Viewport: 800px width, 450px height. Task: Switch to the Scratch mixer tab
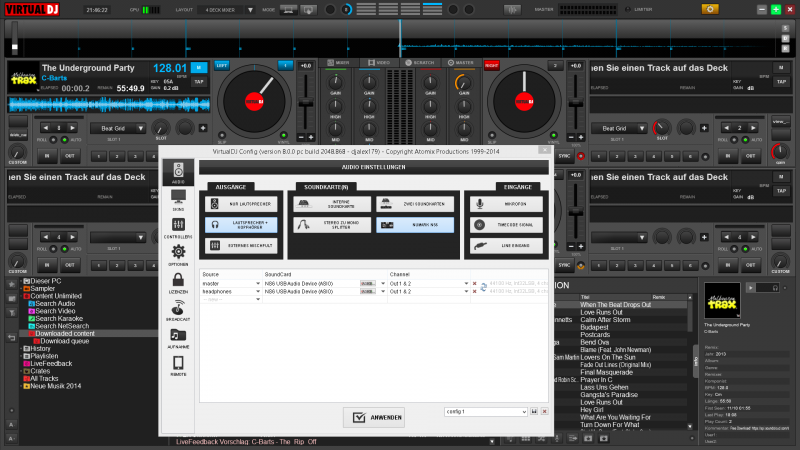coord(421,62)
